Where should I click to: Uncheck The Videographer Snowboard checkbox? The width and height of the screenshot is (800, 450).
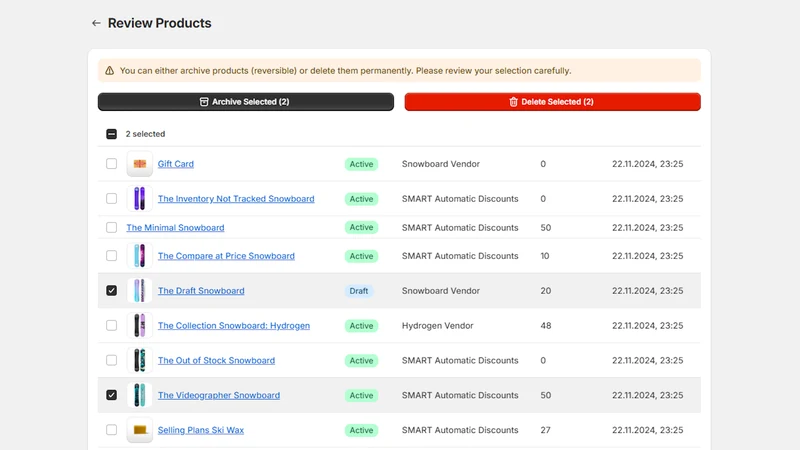(x=111, y=395)
